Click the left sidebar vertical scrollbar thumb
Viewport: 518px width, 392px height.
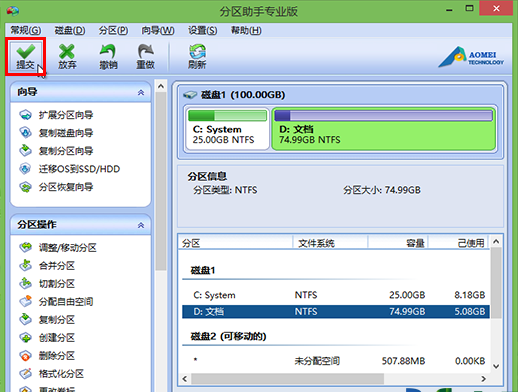click(x=161, y=181)
